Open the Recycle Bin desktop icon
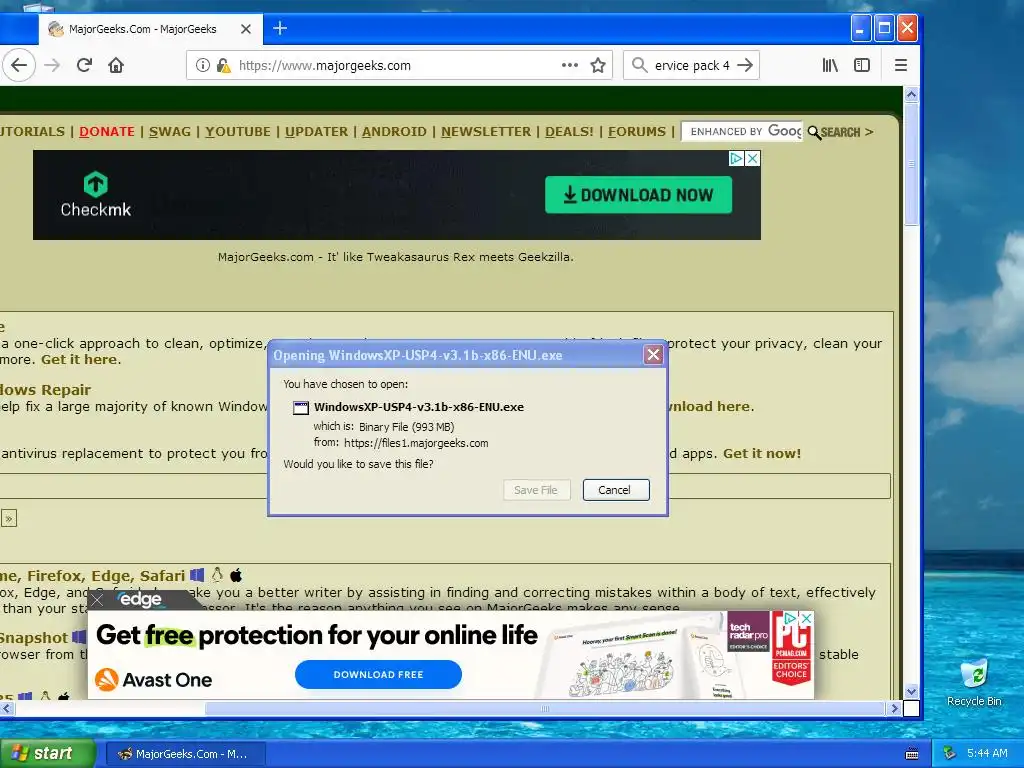 (x=974, y=682)
